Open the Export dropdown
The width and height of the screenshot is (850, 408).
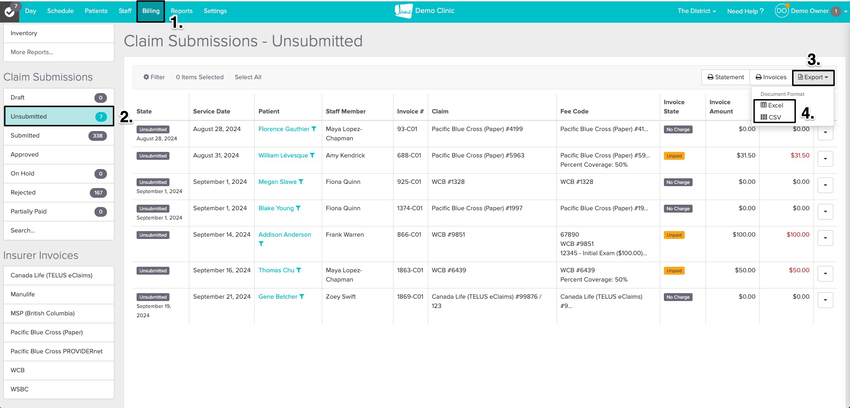coord(813,77)
